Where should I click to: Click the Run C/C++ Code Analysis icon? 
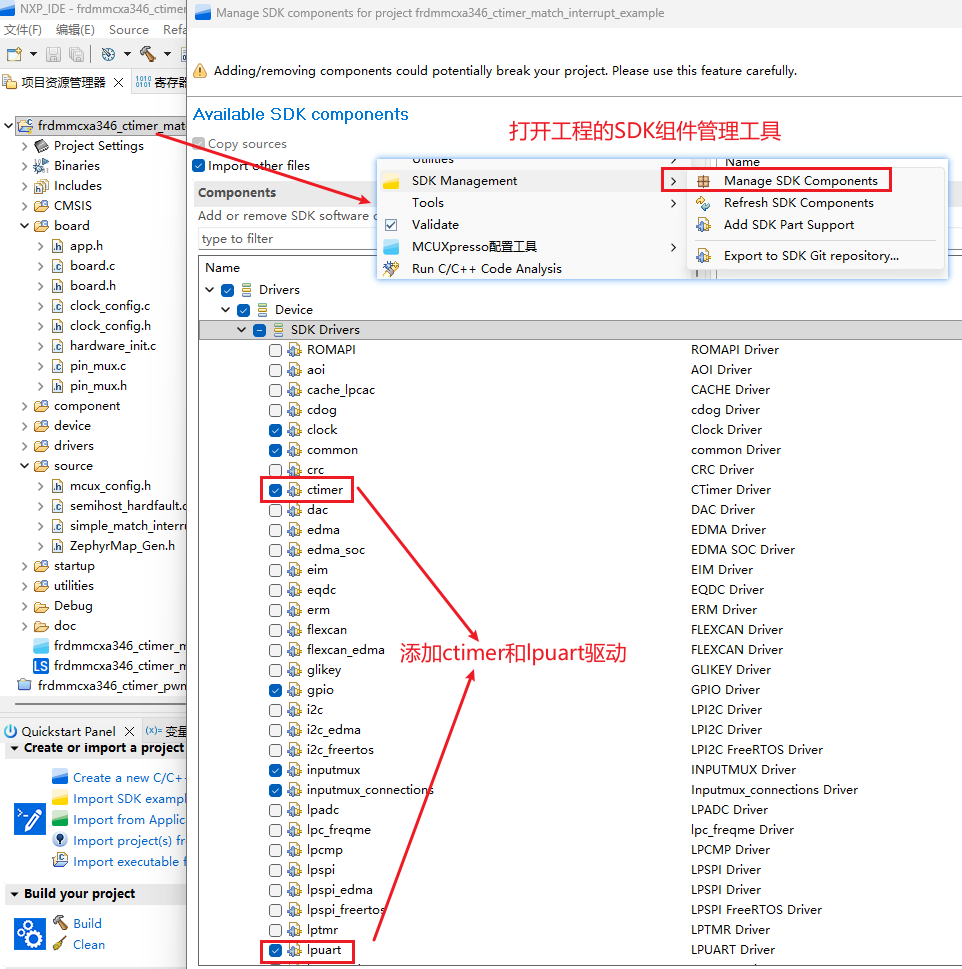point(389,268)
